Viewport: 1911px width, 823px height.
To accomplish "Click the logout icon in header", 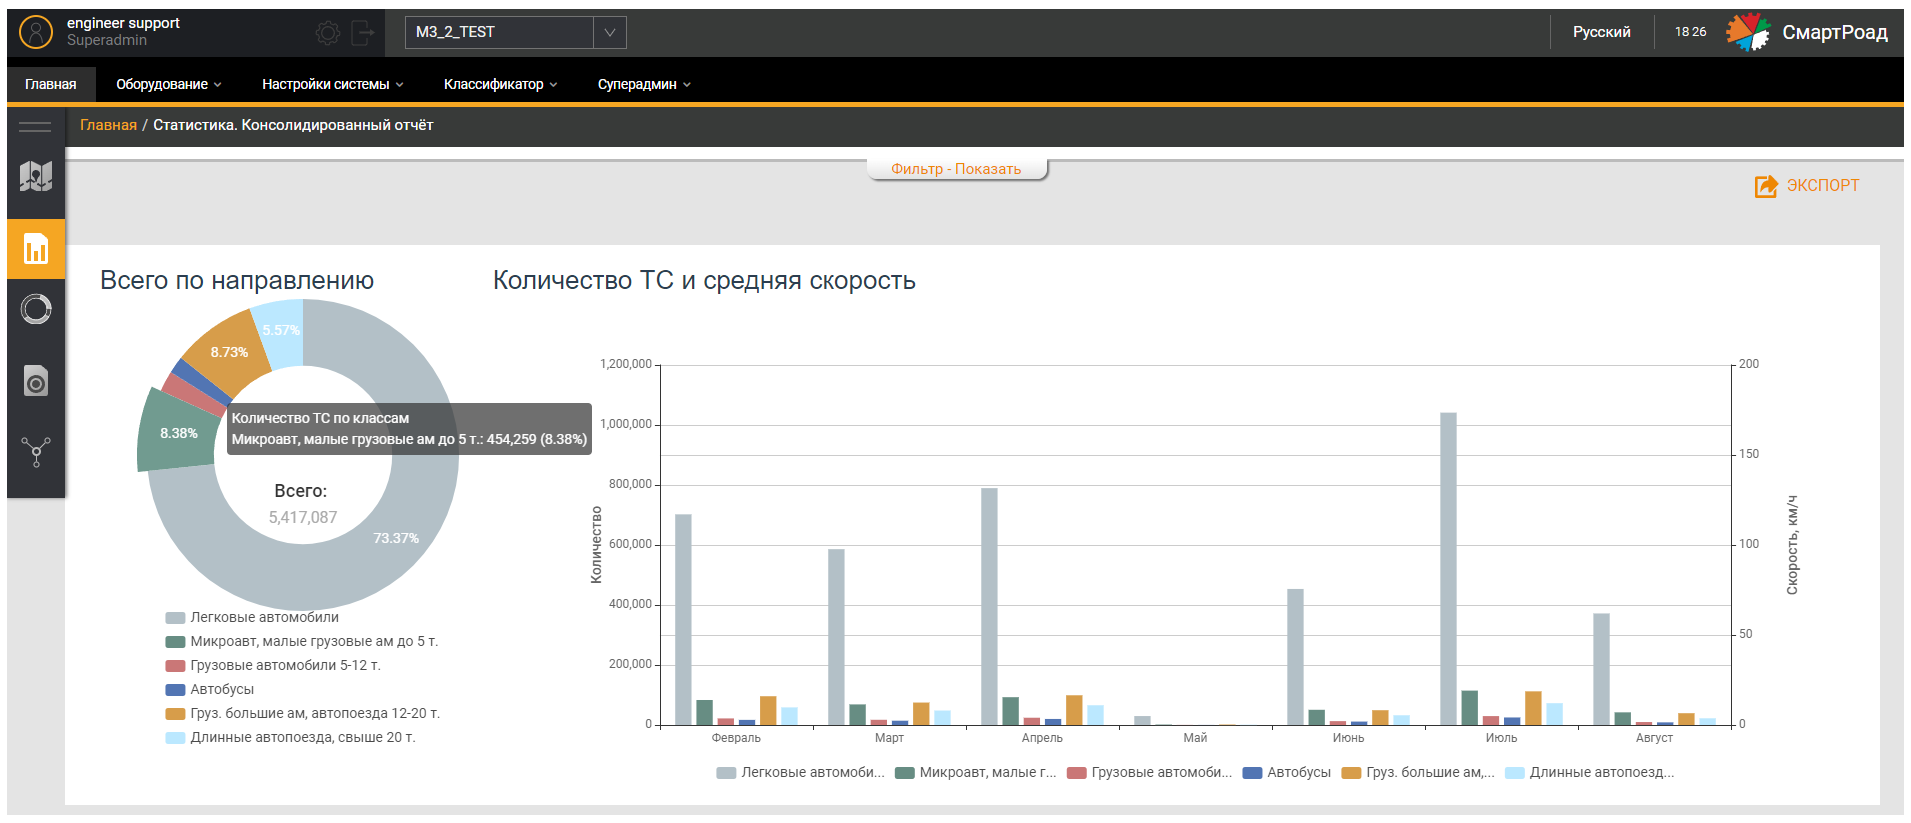I will 363,33.
